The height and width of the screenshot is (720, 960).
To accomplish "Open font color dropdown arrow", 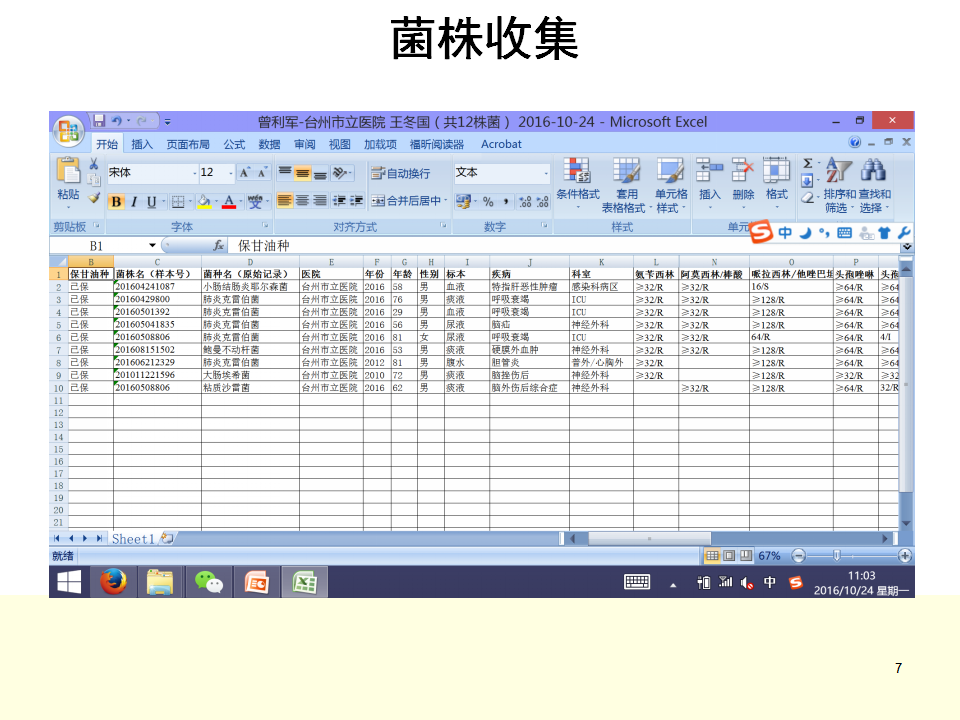I will [x=240, y=201].
